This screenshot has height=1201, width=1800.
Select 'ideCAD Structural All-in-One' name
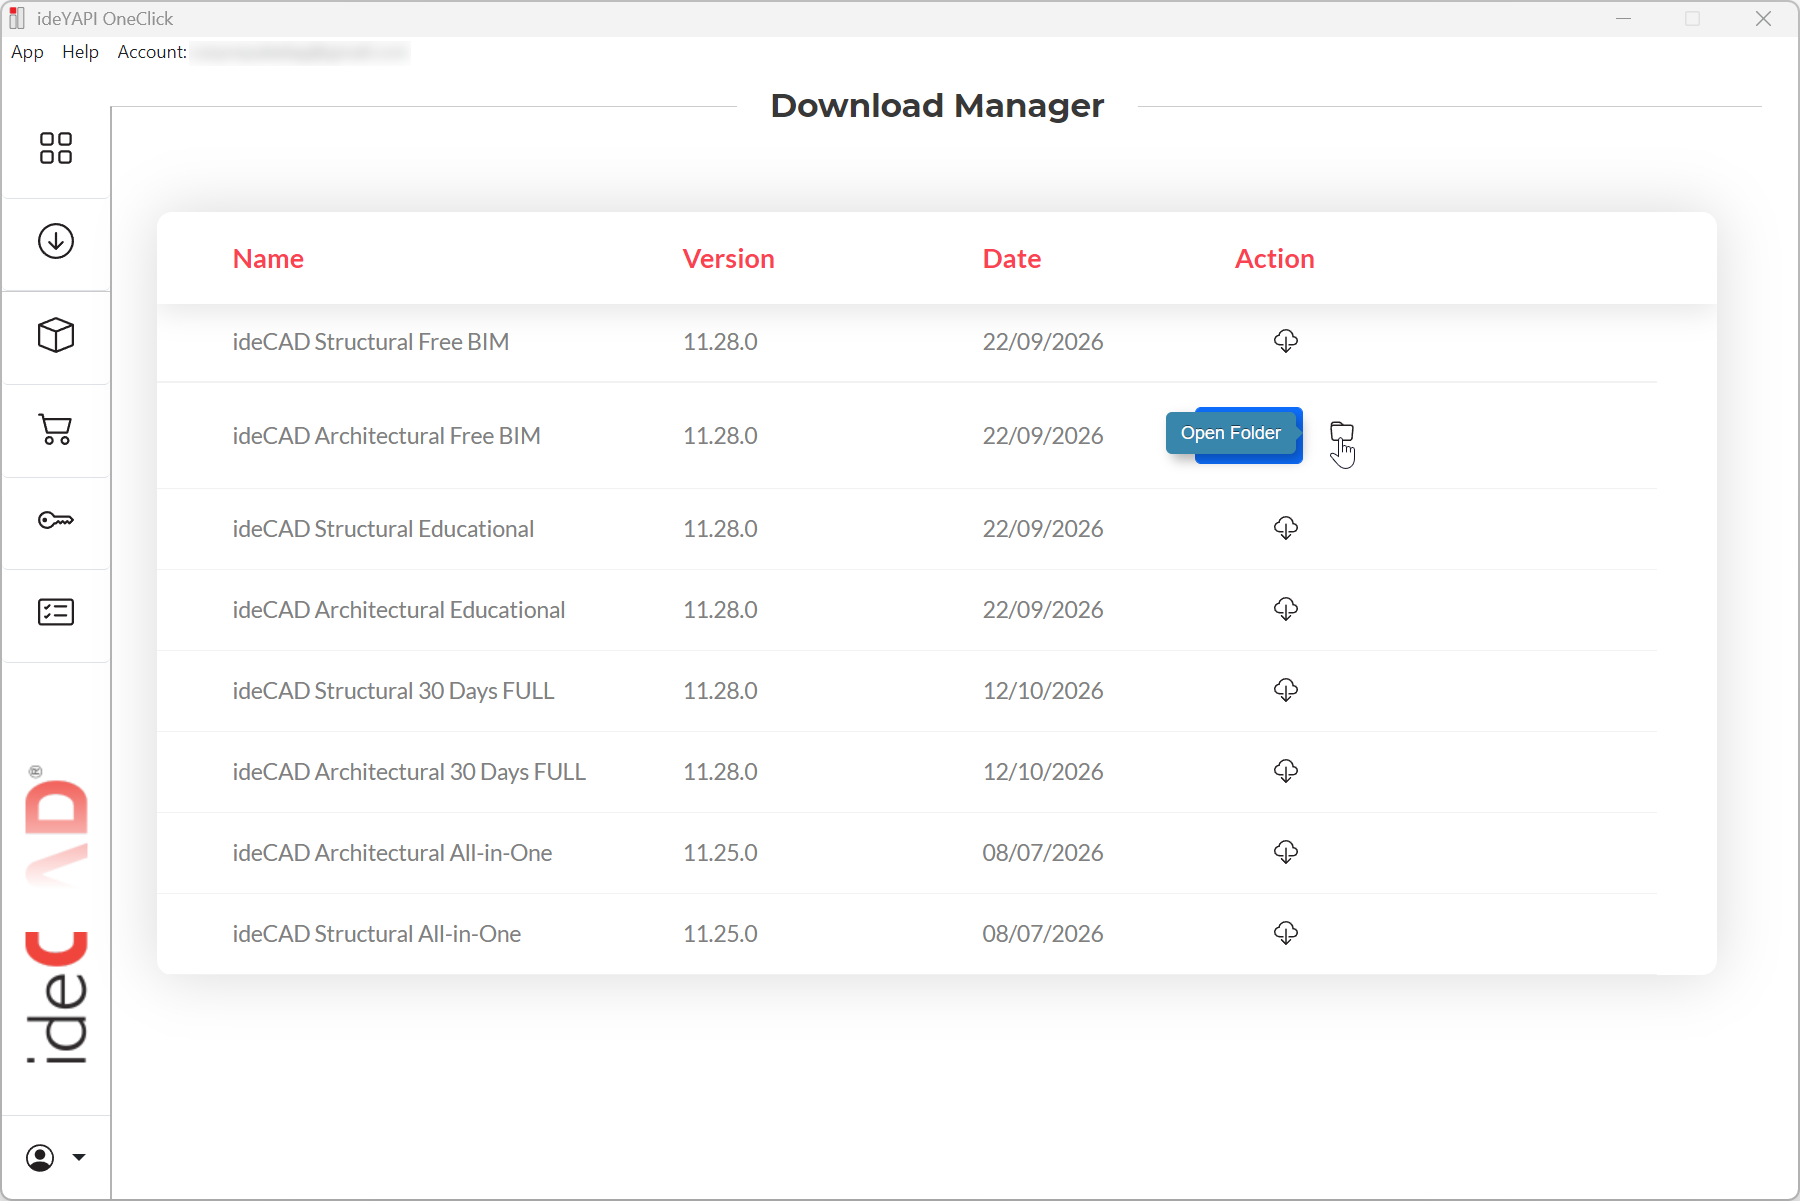click(377, 934)
